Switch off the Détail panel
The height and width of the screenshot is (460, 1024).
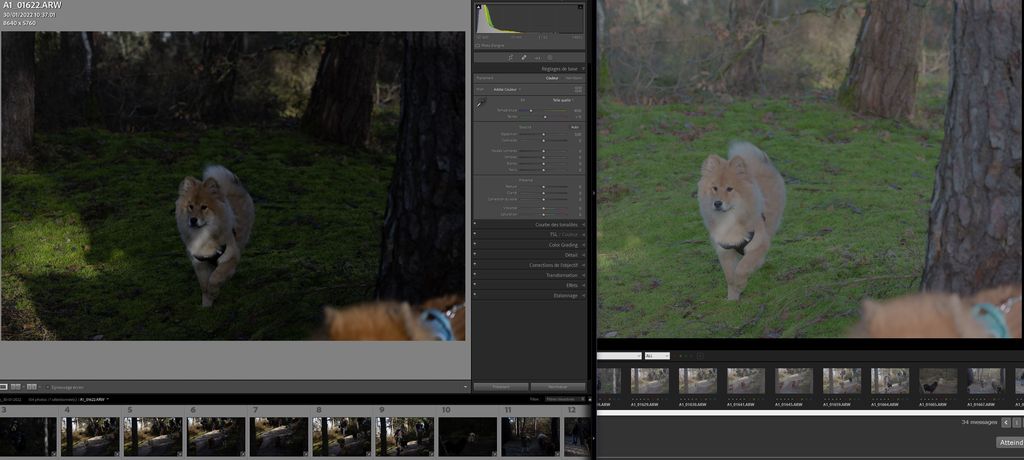475,254
